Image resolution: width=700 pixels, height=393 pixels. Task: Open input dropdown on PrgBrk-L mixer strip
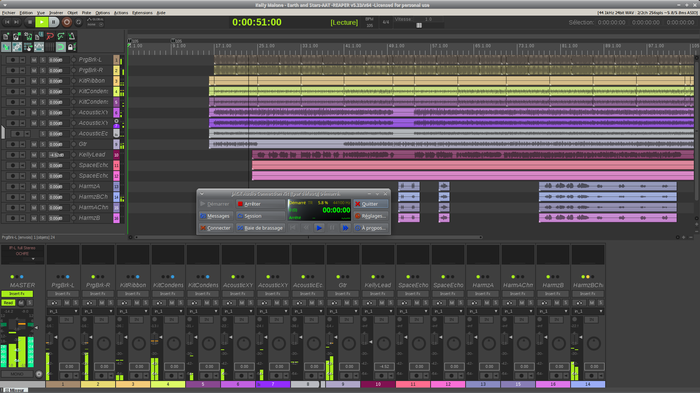click(63, 311)
